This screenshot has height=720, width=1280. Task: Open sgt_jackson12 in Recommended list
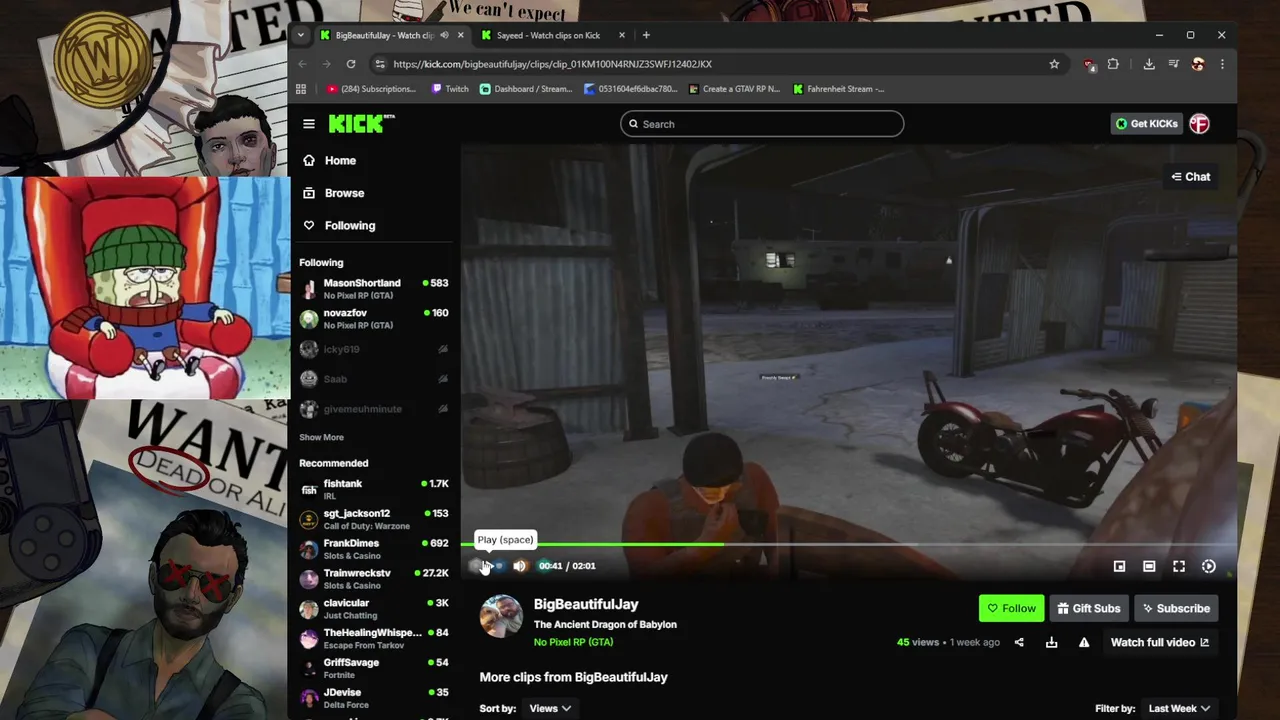pyautogui.click(x=374, y=519)
